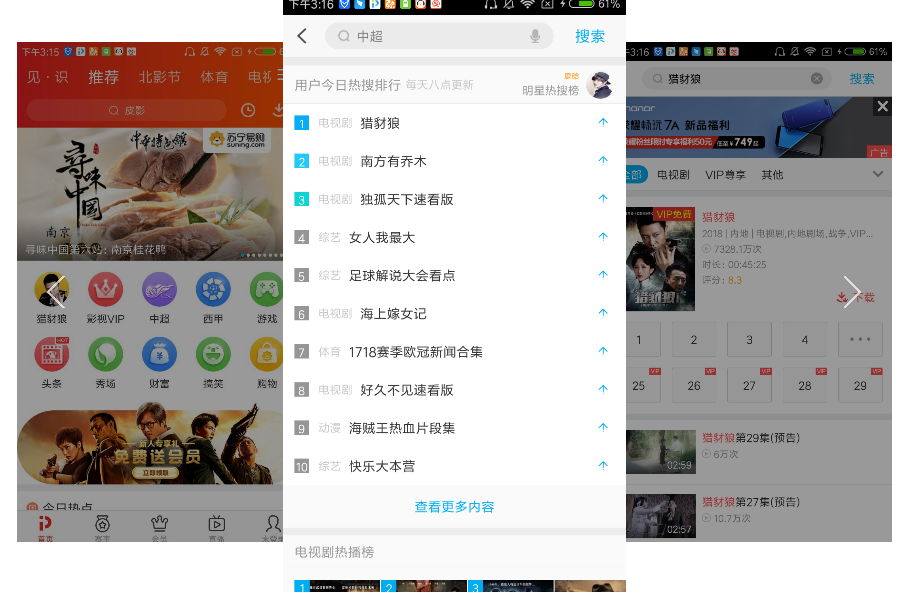
Task: Clear the 猎豺狼 search text with X icon
Action: pyautogui.click(x=817, y=79)
